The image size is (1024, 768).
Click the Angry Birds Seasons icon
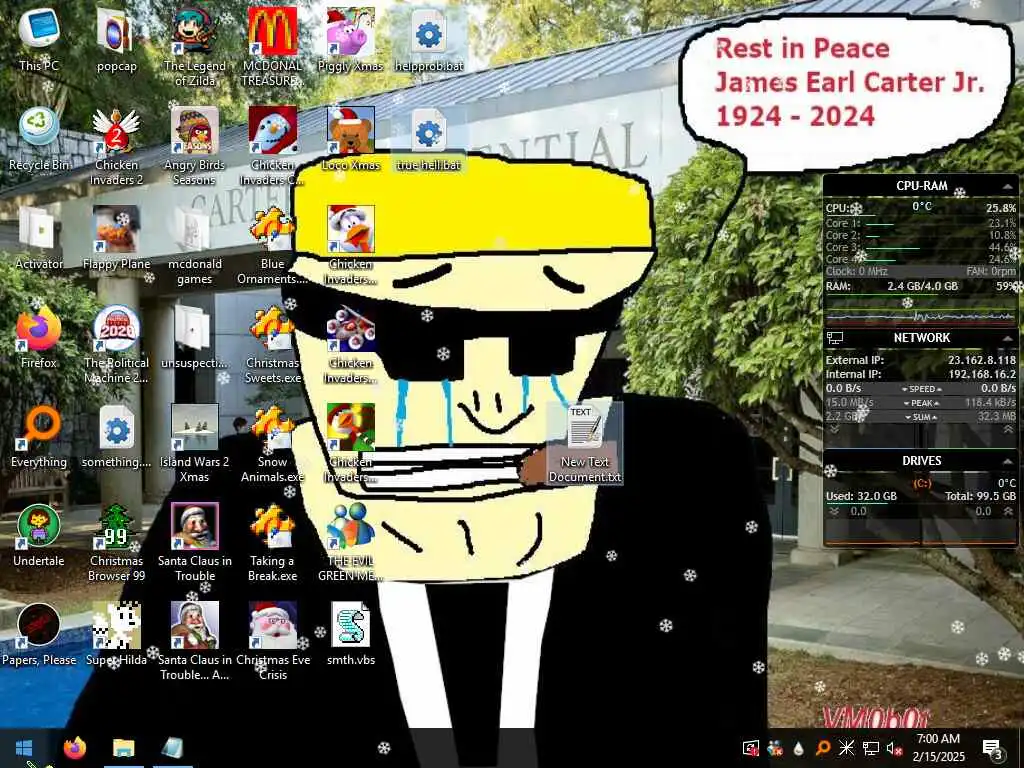(x=195, y=146)
